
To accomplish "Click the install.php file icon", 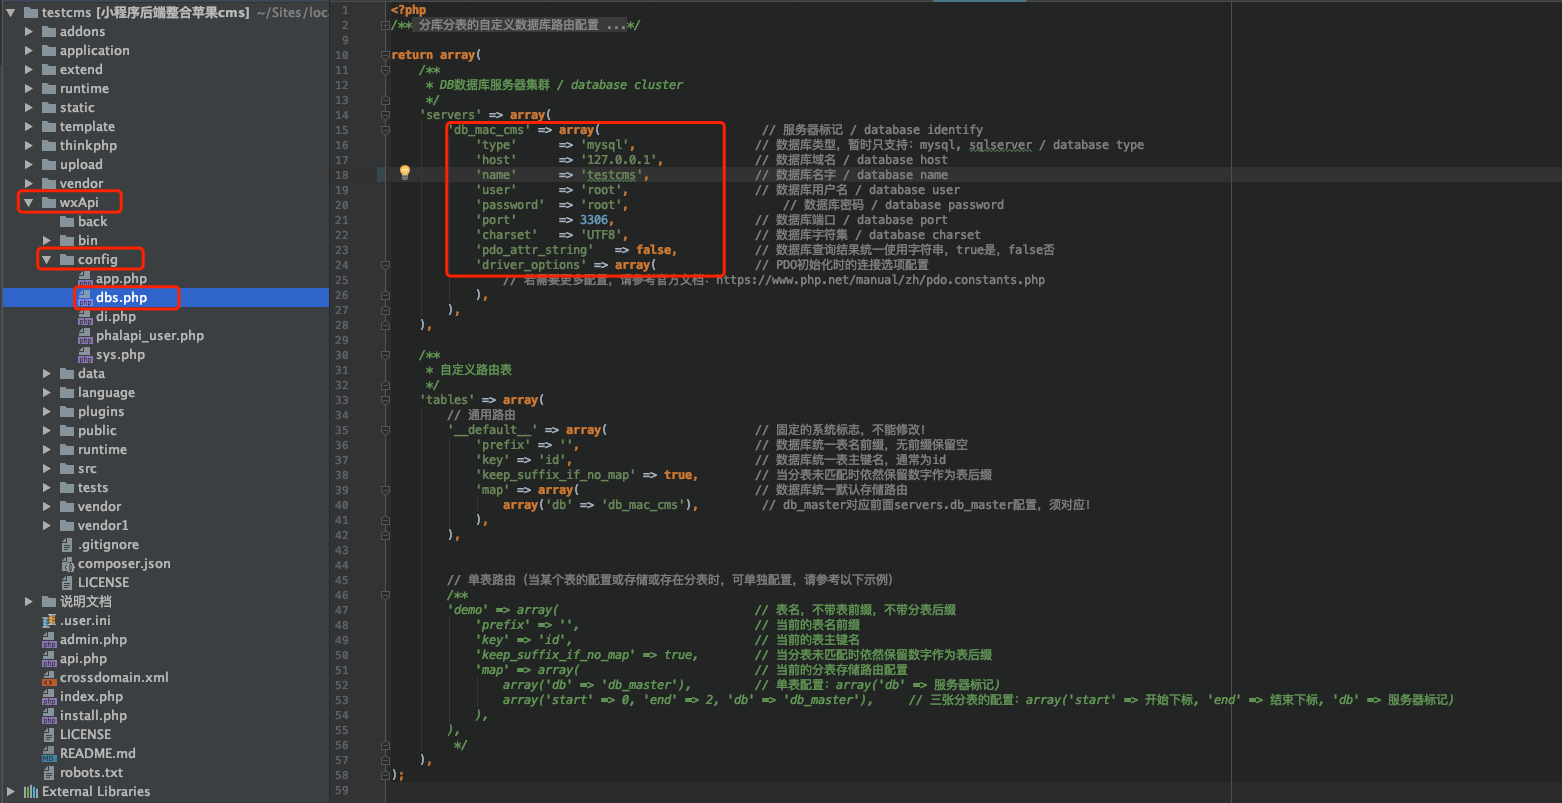I will point(50,716).
